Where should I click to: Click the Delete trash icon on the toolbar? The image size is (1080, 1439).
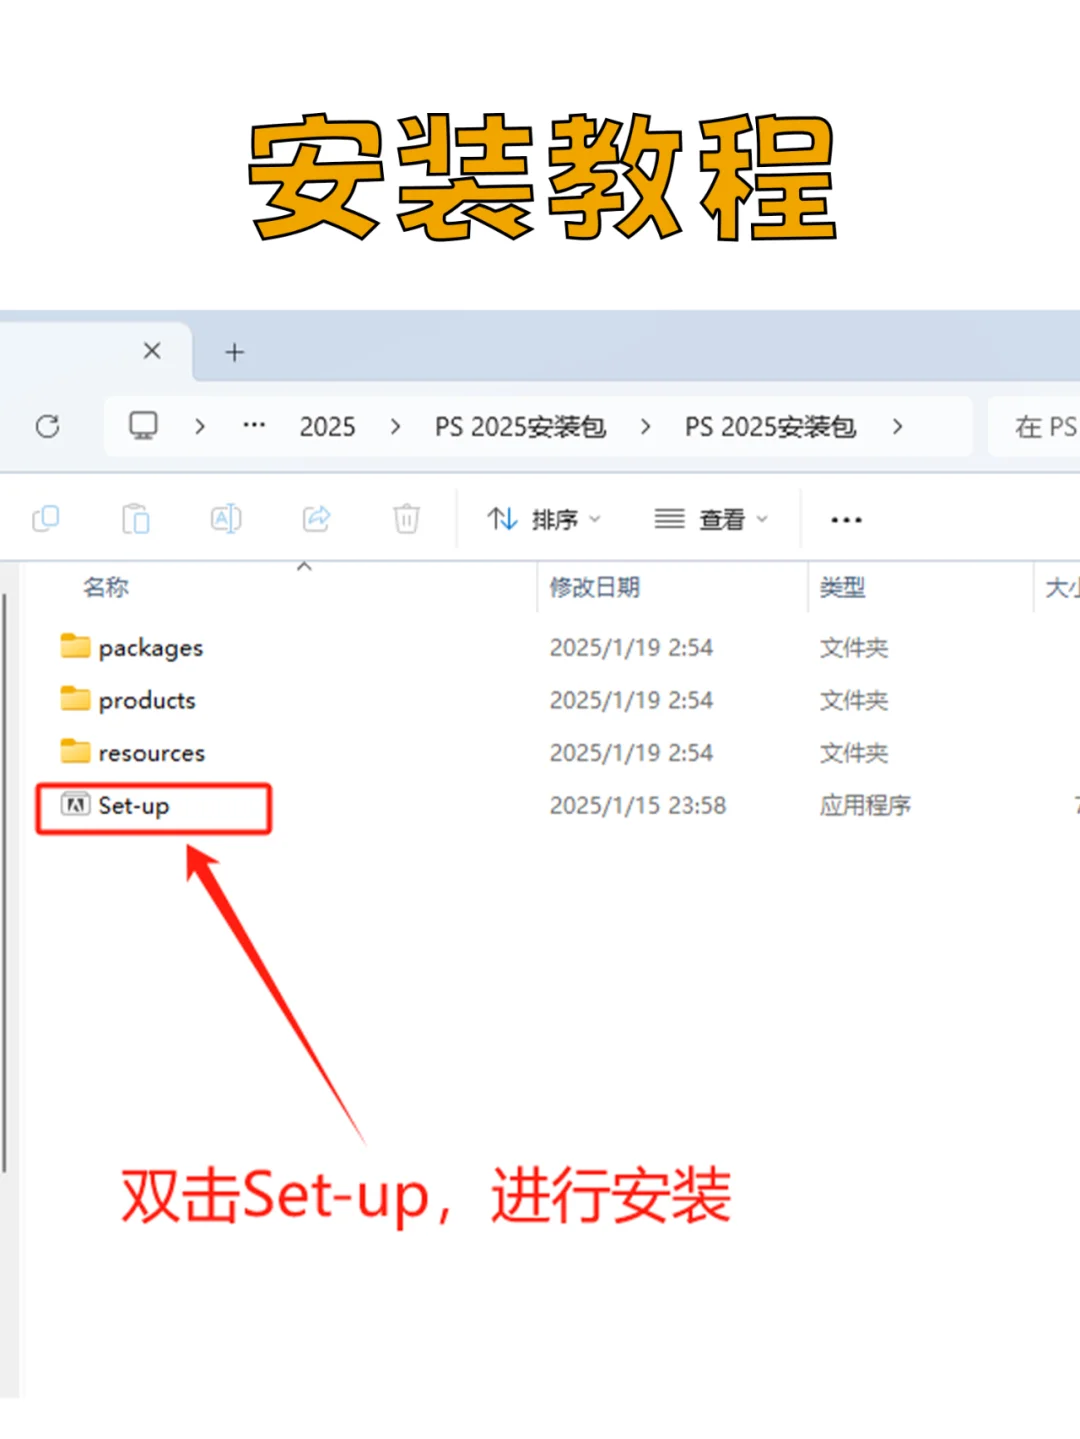[406, 519]
